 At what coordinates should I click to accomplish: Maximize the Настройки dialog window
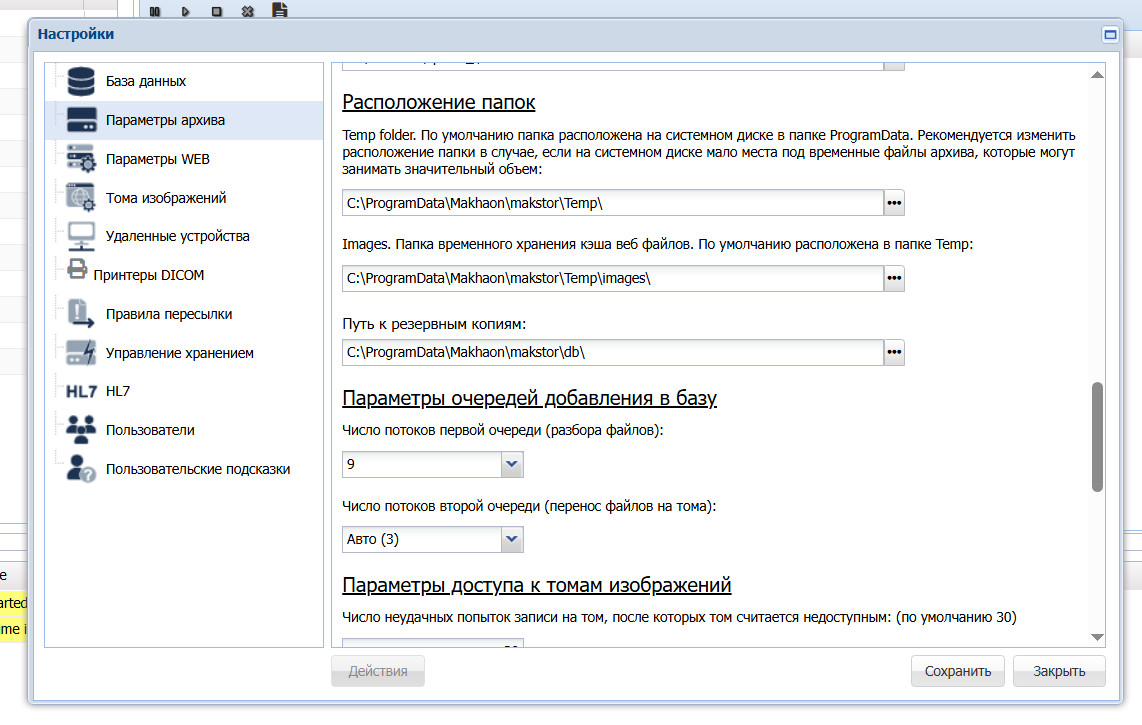[x=1110, y=34]
